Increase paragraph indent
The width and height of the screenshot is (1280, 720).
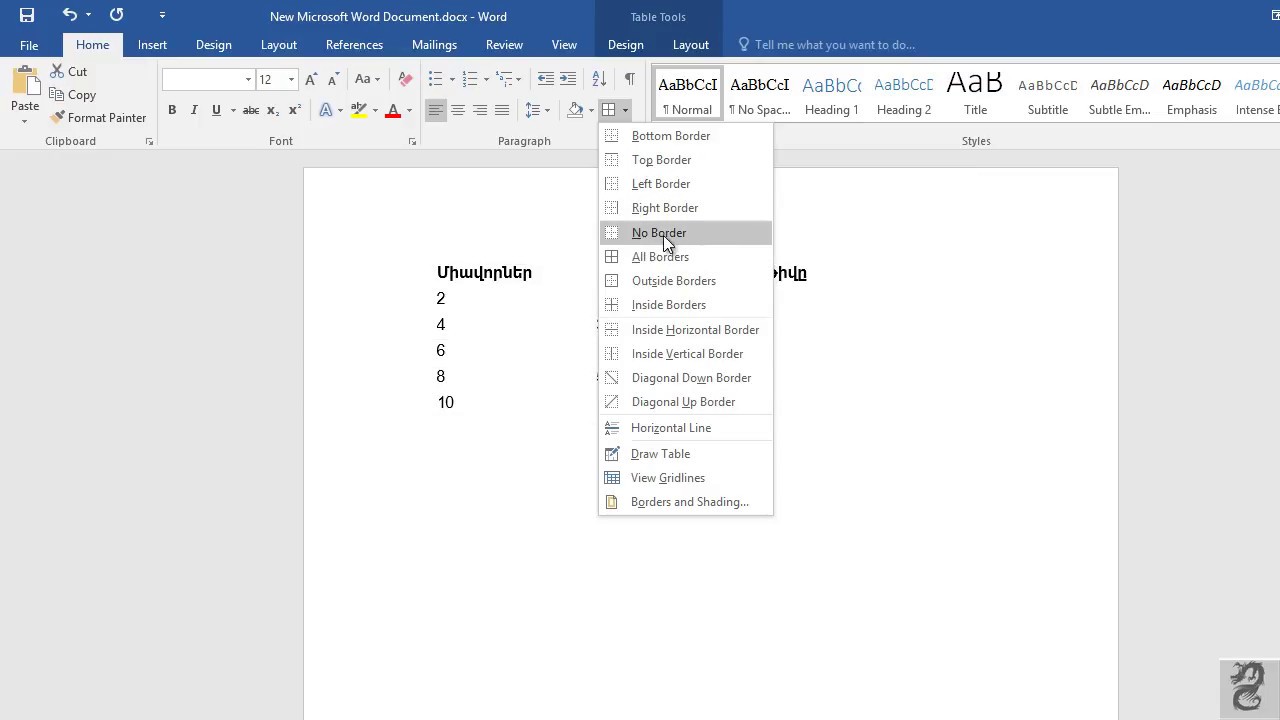click(x=568, y=79)
